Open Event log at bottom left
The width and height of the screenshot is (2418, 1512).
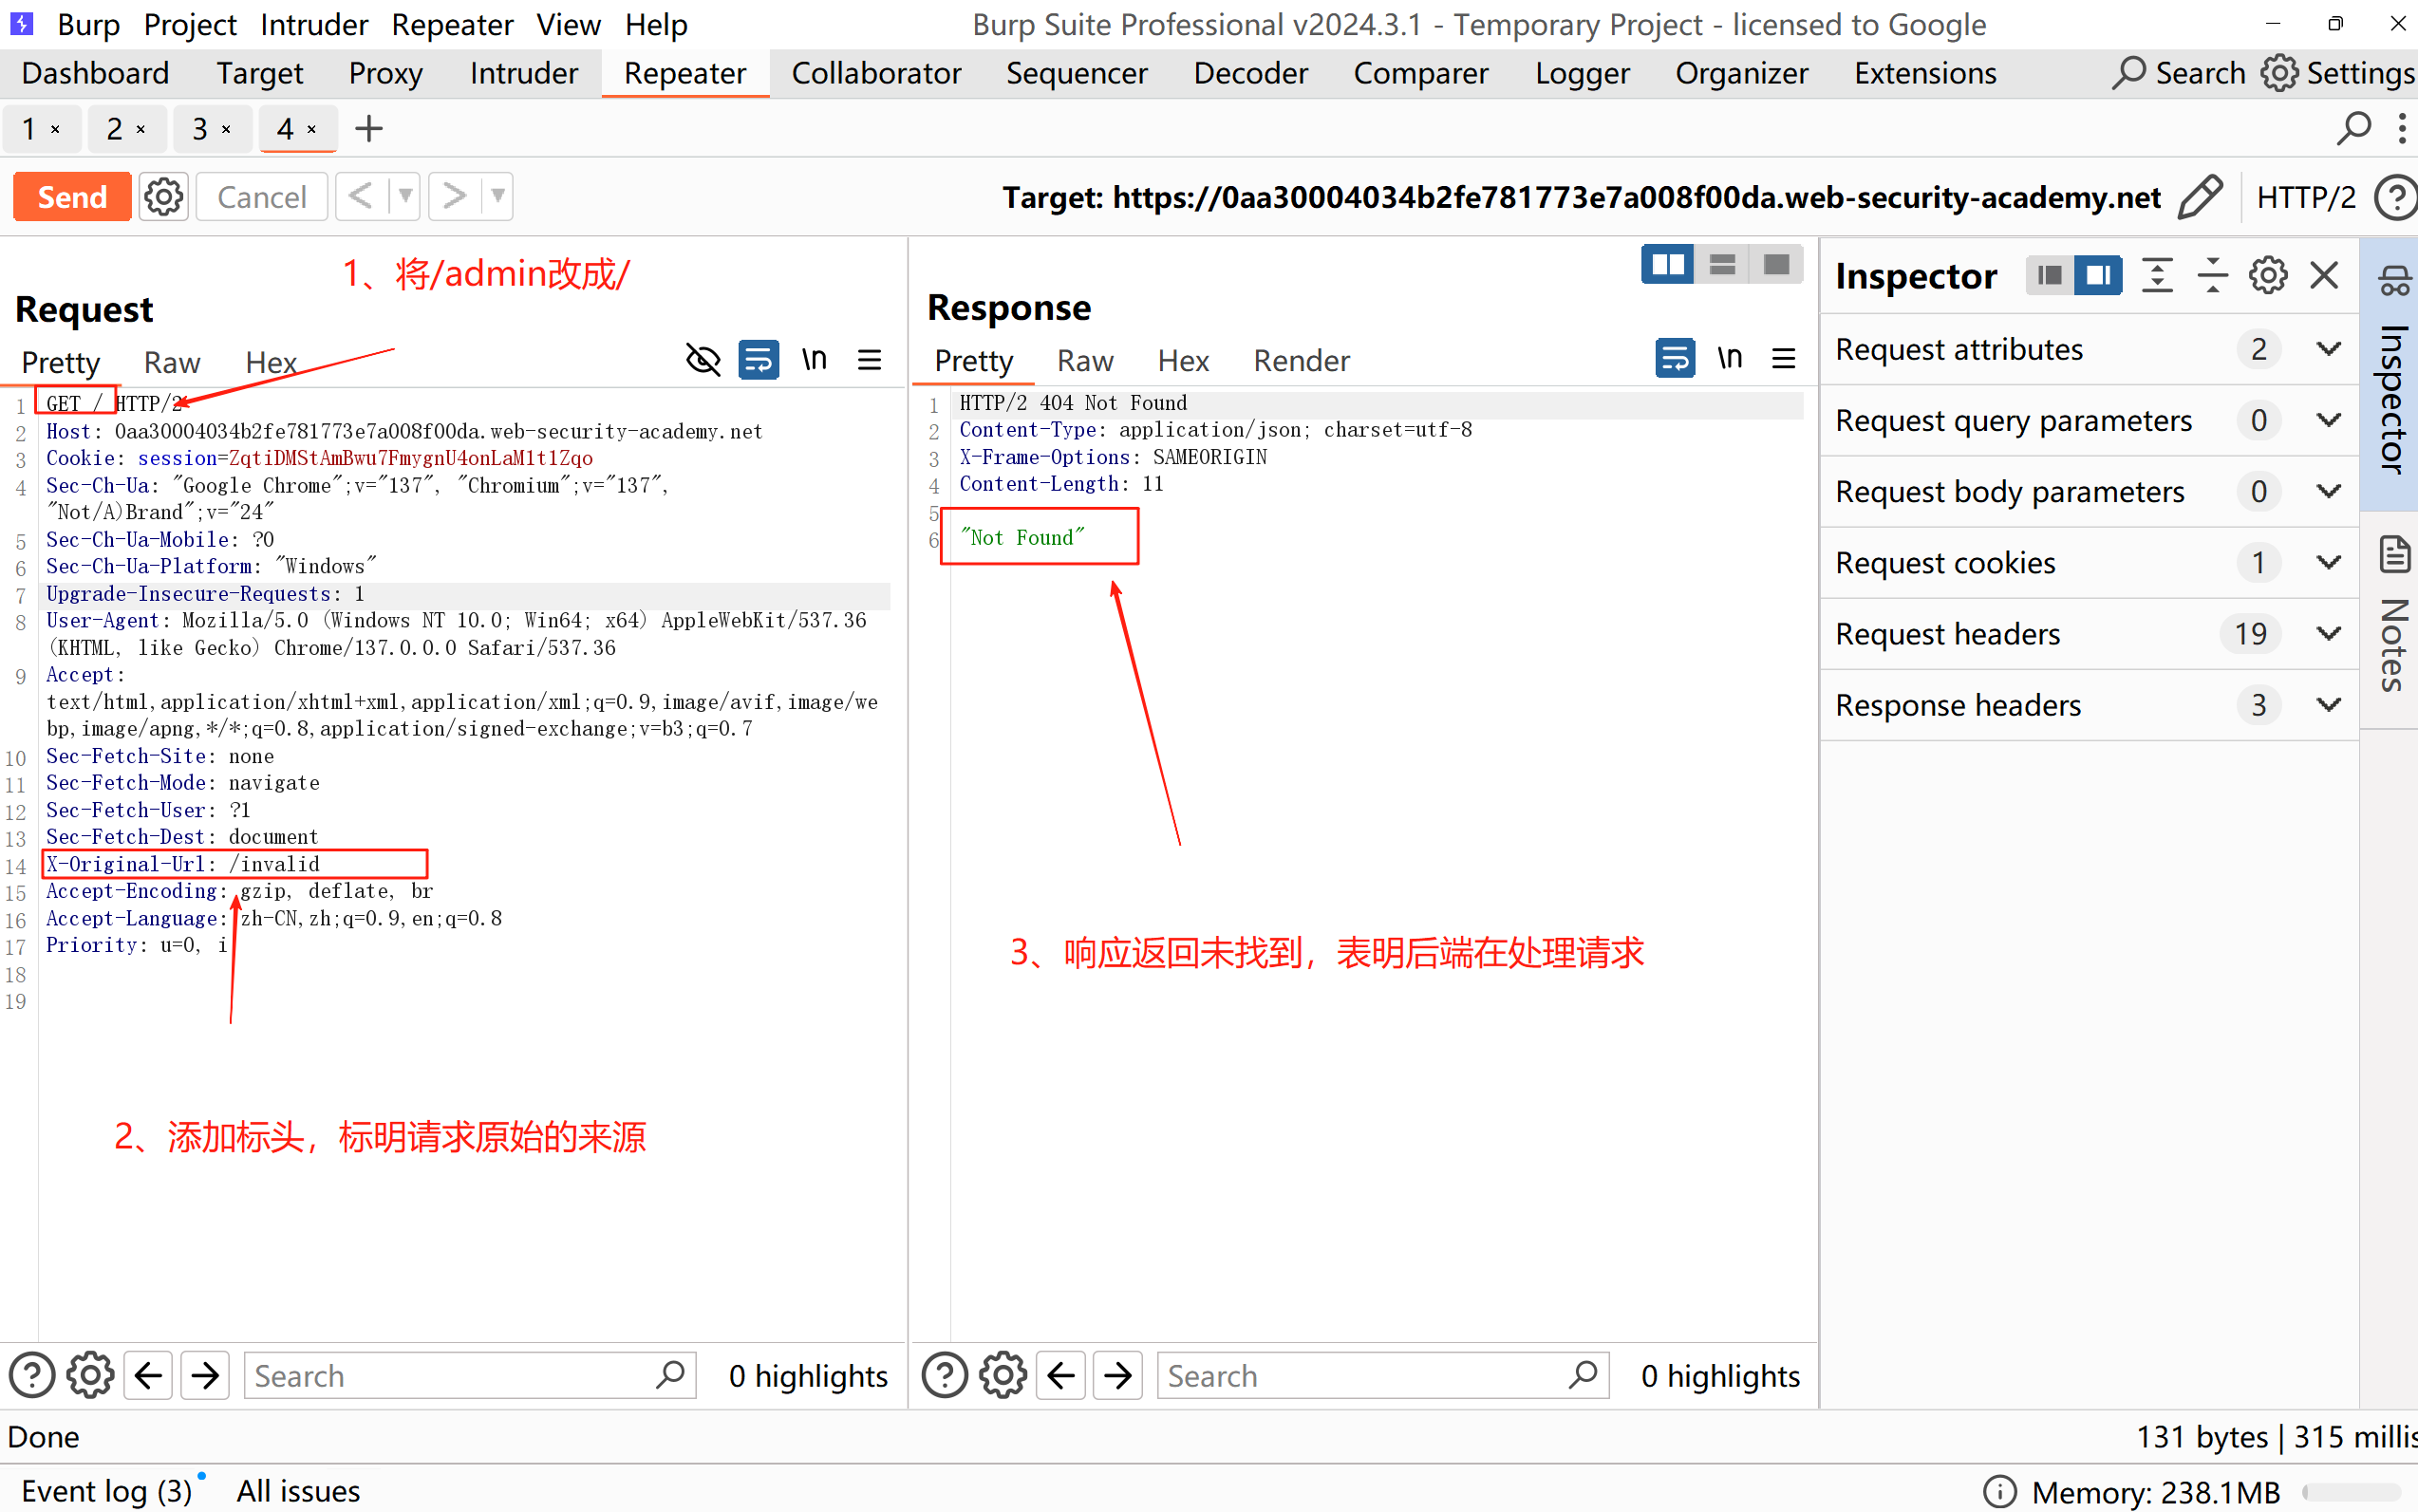click(x=105, y=1491)
